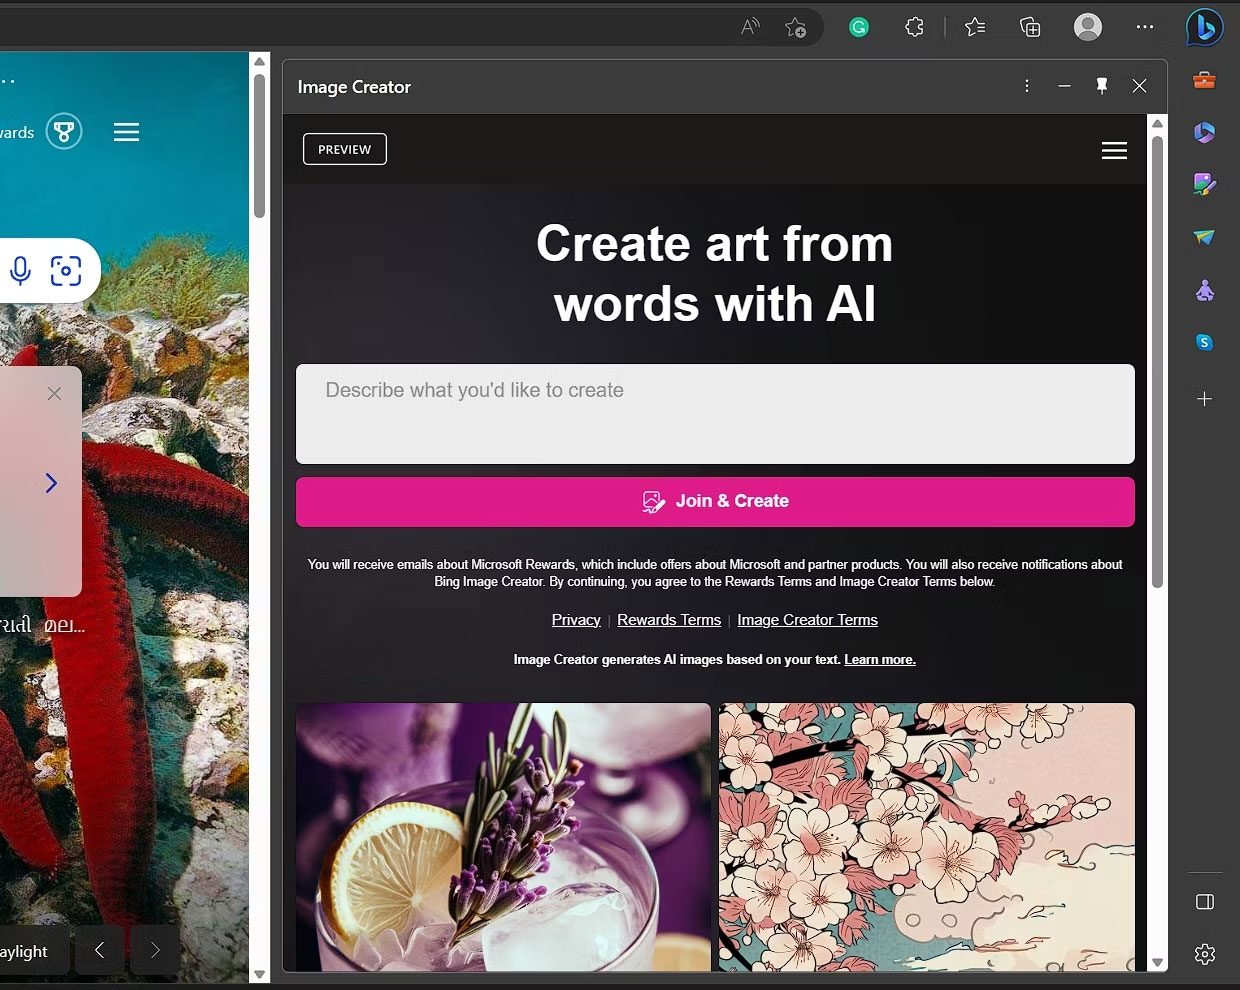Viewport: 1240px width, 990px height.
Task: Open the Image Creator sidebar icon
Action: (1204, 184)
